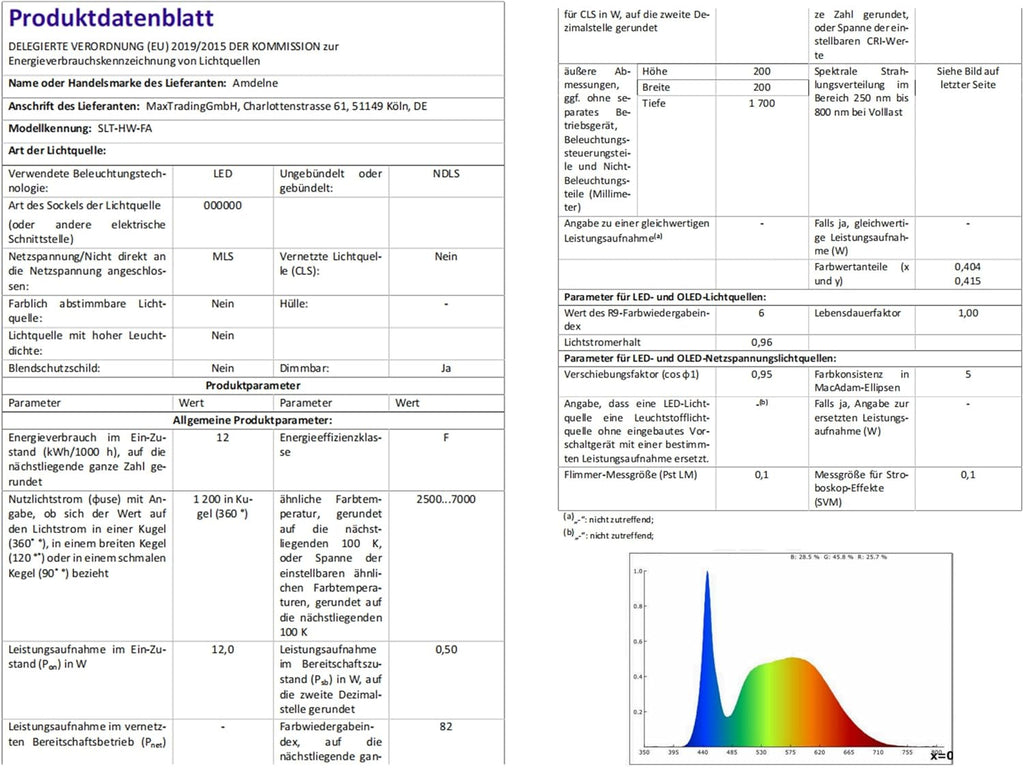Click the Produktdatenblatt title heading
Screen dimensions: 1024x768
[110, 19]
